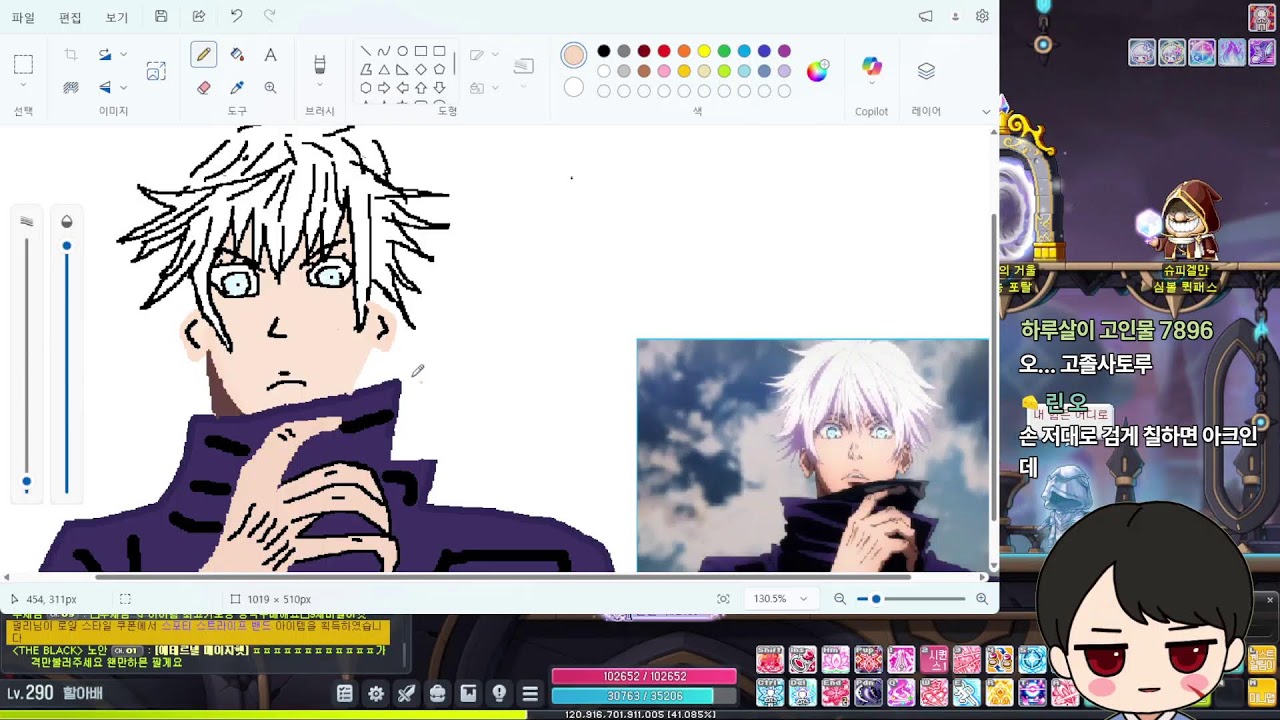Image resolution: width=1280 pixels, height=720 pixels.
Task: Expand the shape fill dropdown
Action: click(495, 87)
